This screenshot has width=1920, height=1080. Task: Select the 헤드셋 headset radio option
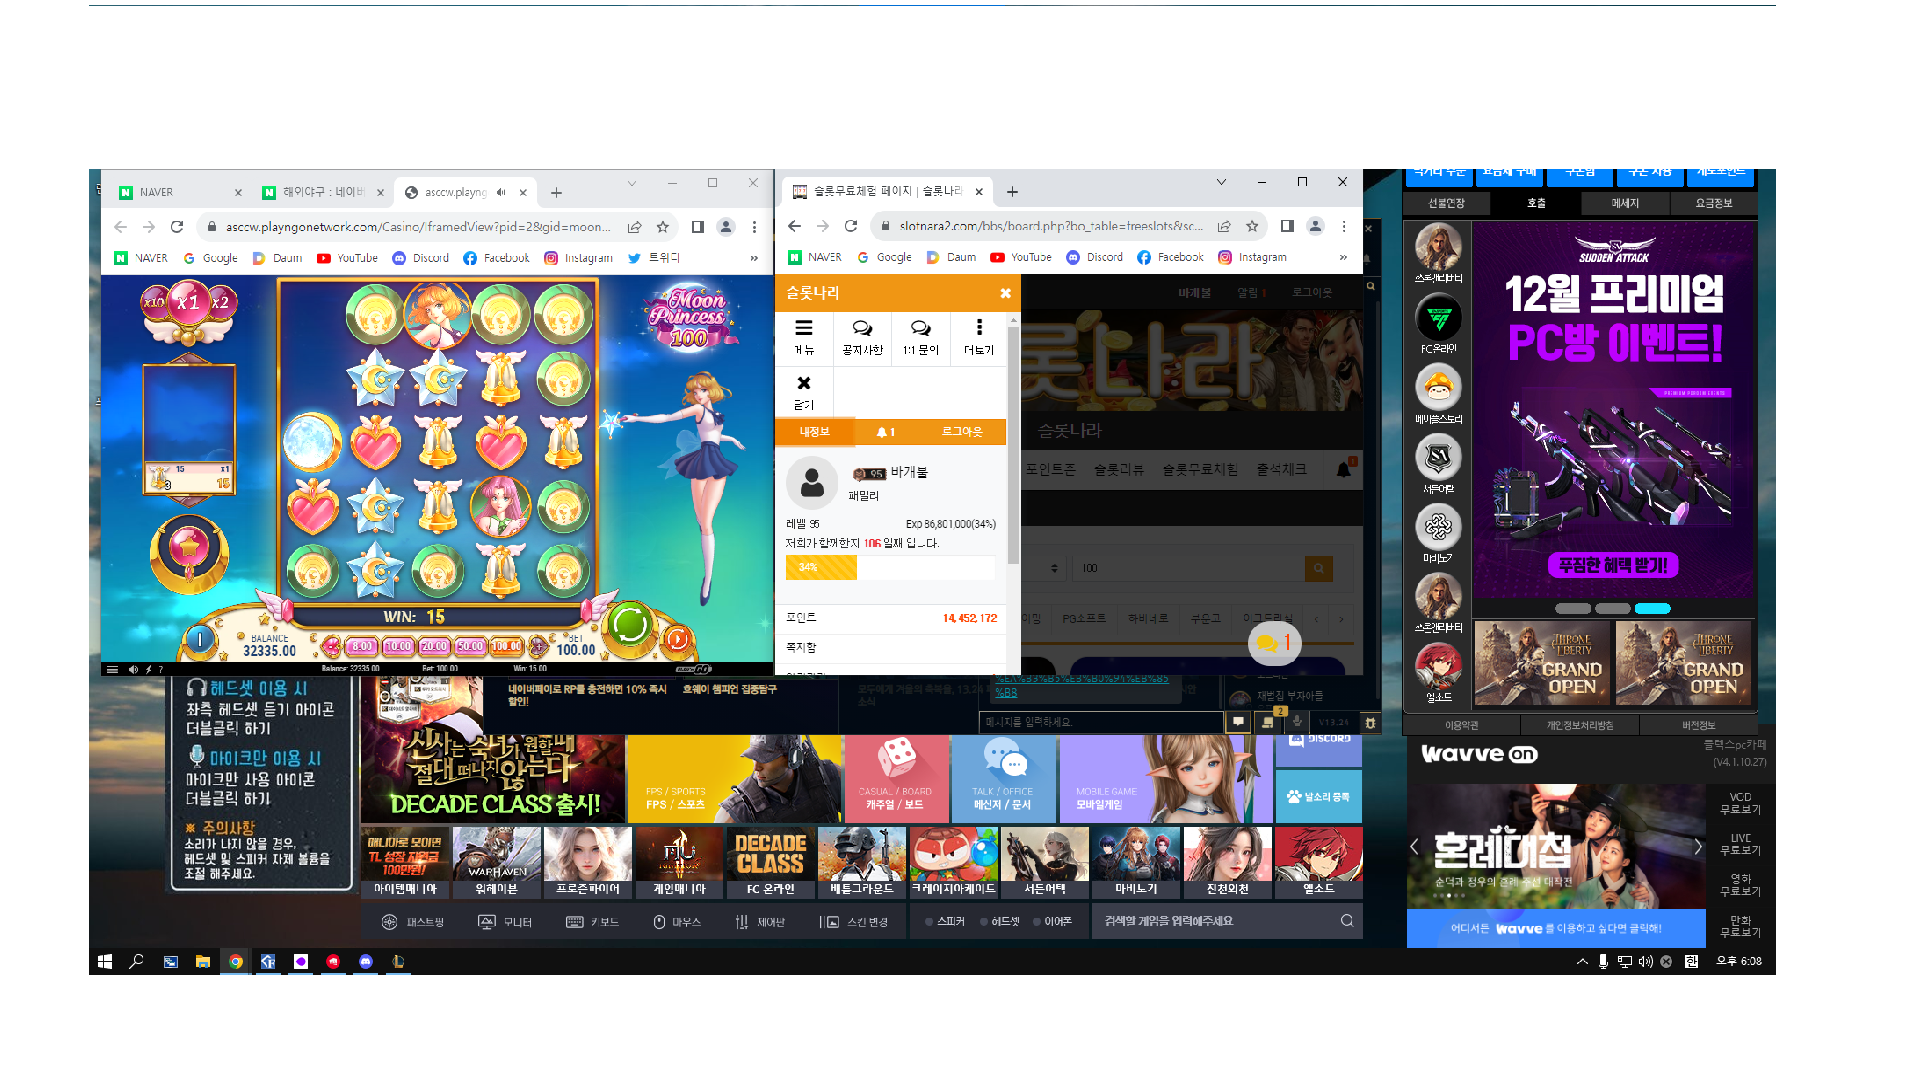click(x=999, y=921)
